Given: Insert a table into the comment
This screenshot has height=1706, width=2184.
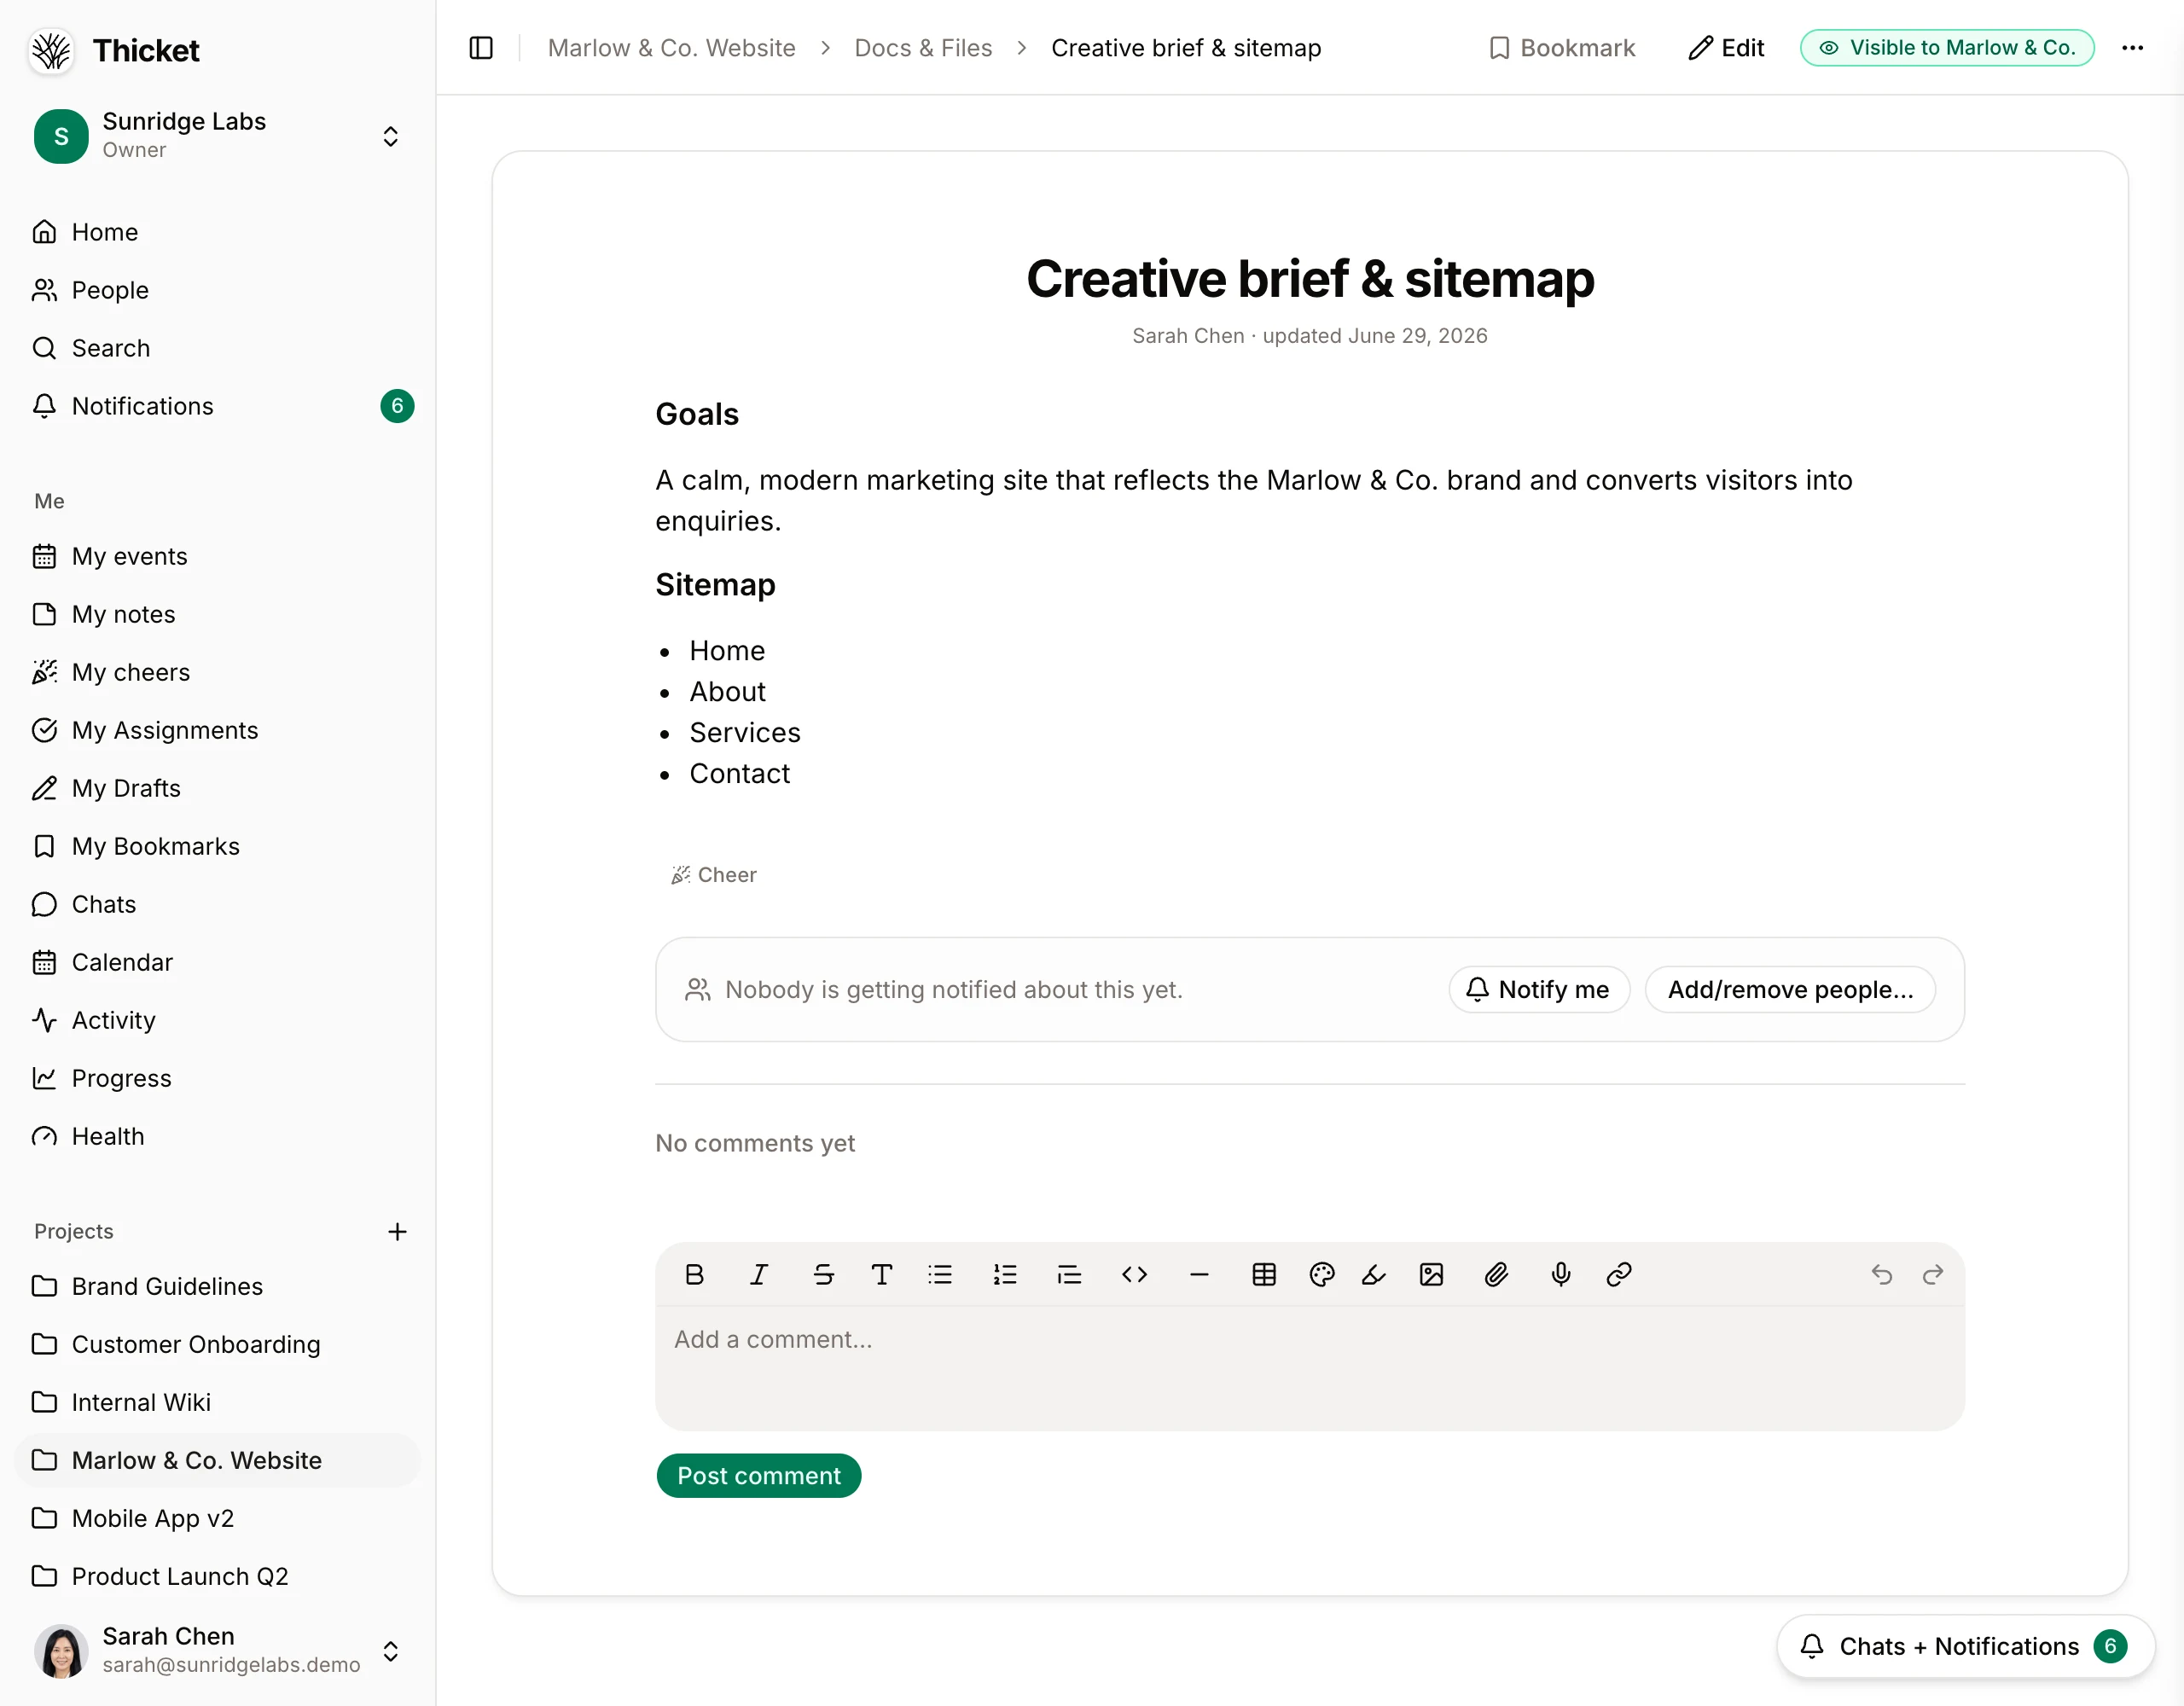Looking at the screenshot, I should click(x=1264, y=1274).
